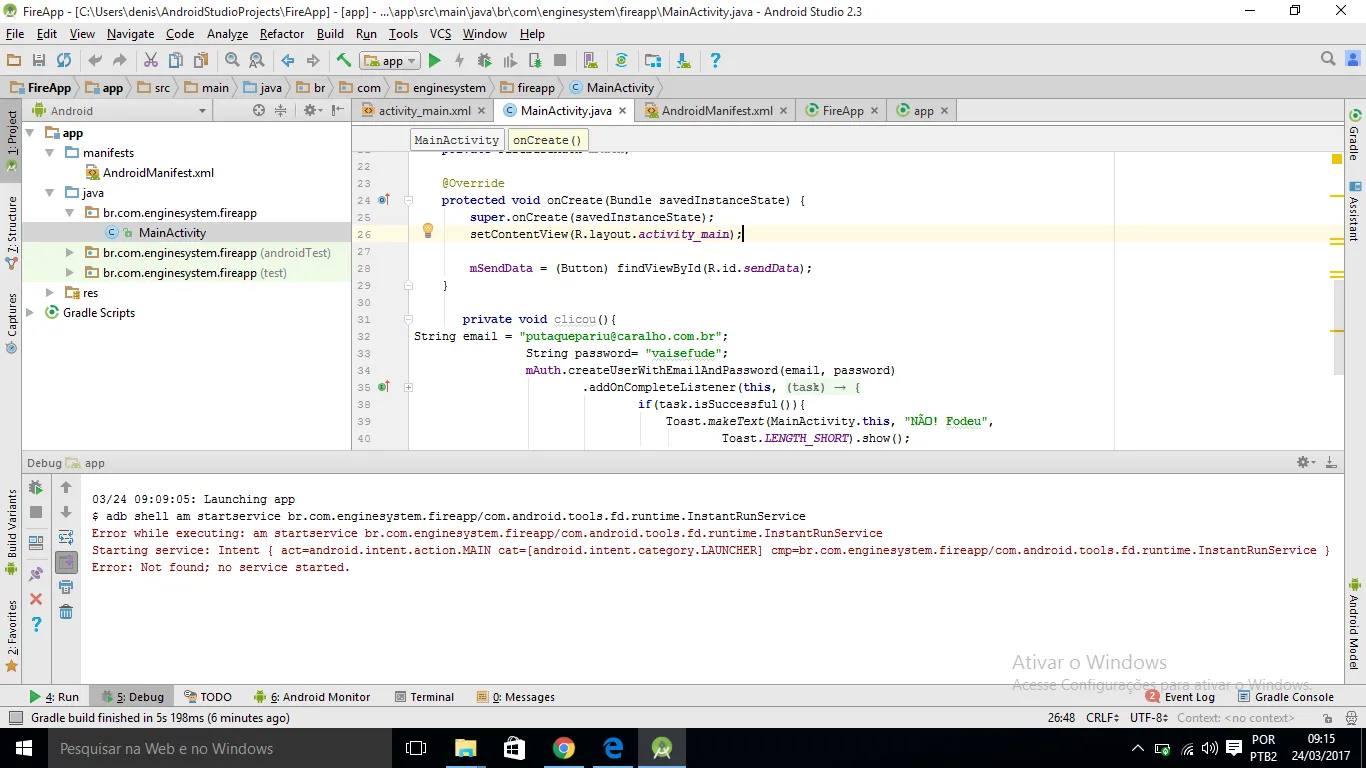Switch to the AndroidManifest.xml editor tab

(x=716, y=111)
